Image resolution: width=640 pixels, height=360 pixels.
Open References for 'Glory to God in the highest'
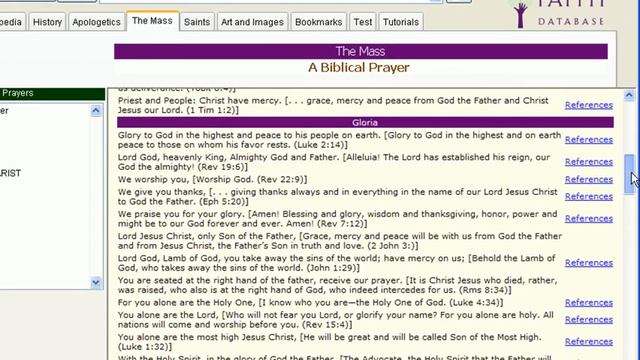589,140
